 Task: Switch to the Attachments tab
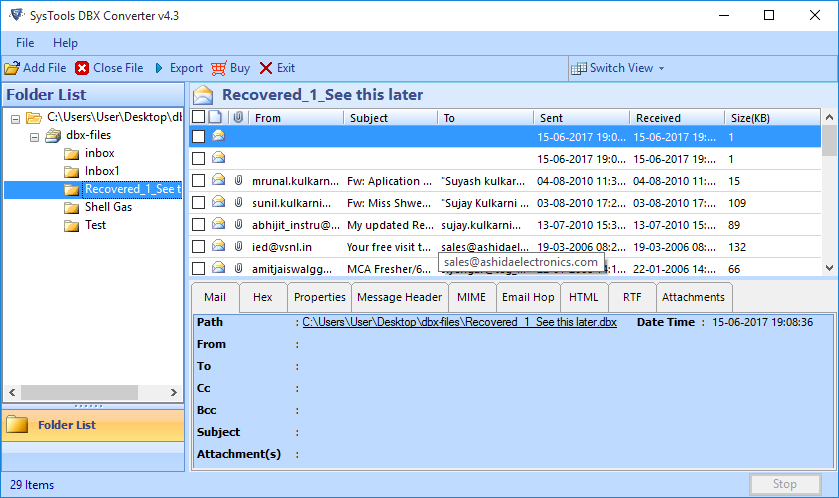coord(693,297)
